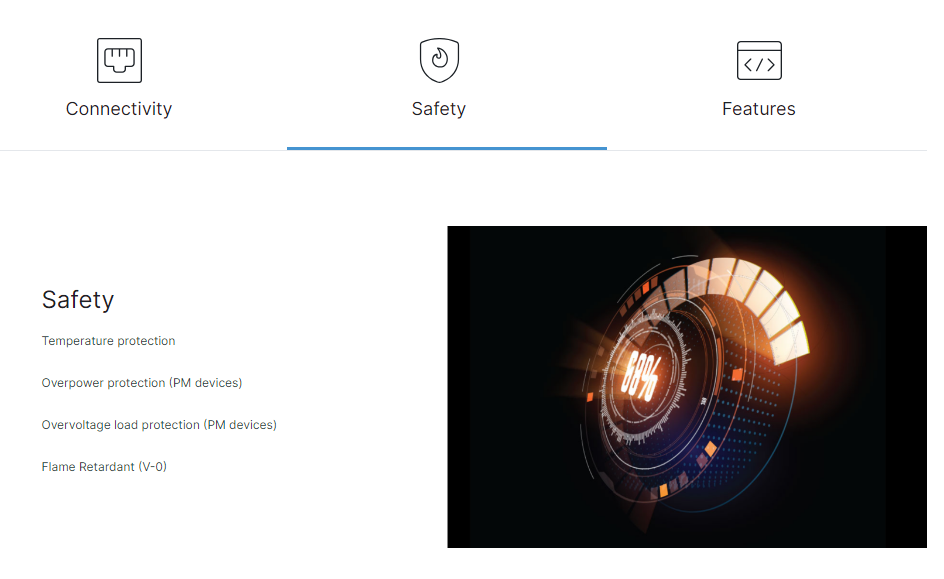
Task: Click the gray divider line under Features
Action: 767,150
